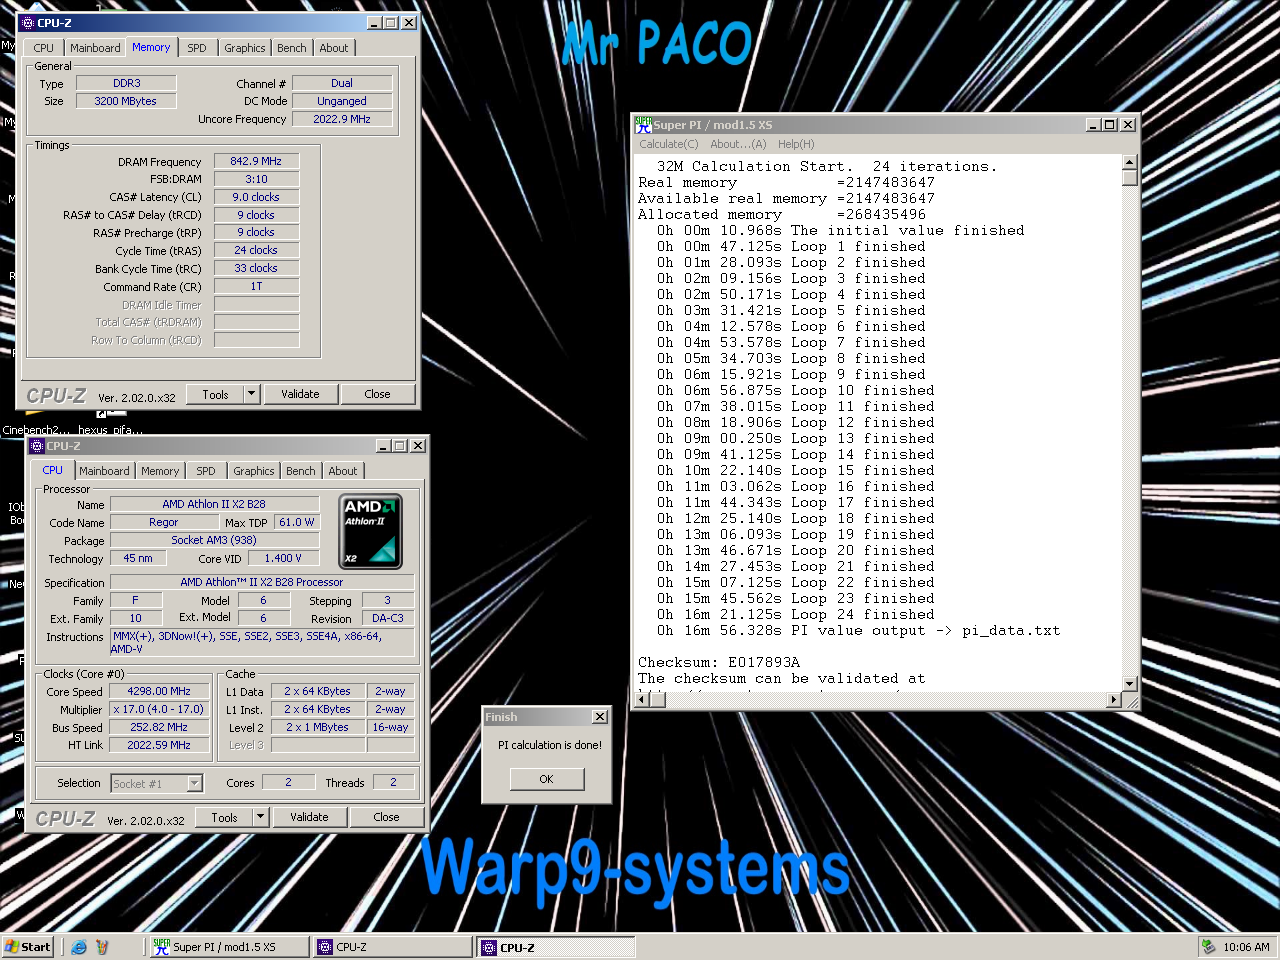Open CPU tab in top CPU-Z window

point(43,48)
